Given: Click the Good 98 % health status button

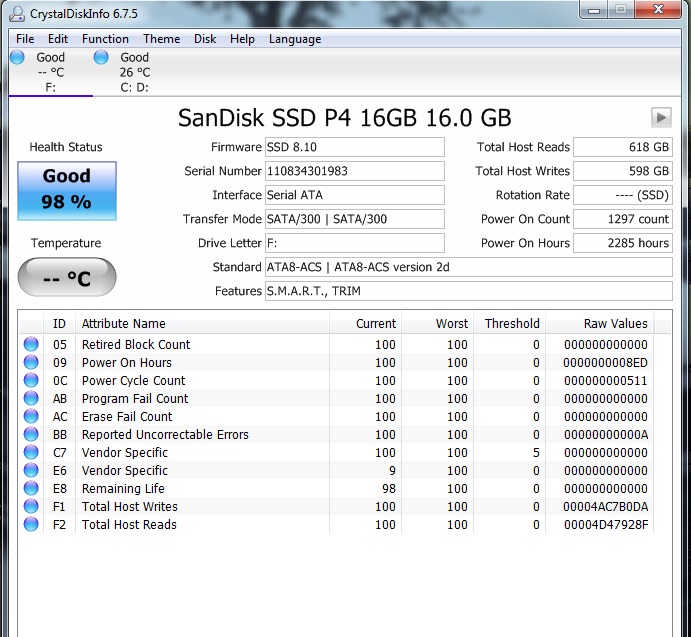Looking at the screenshot, I should point(67,191).
